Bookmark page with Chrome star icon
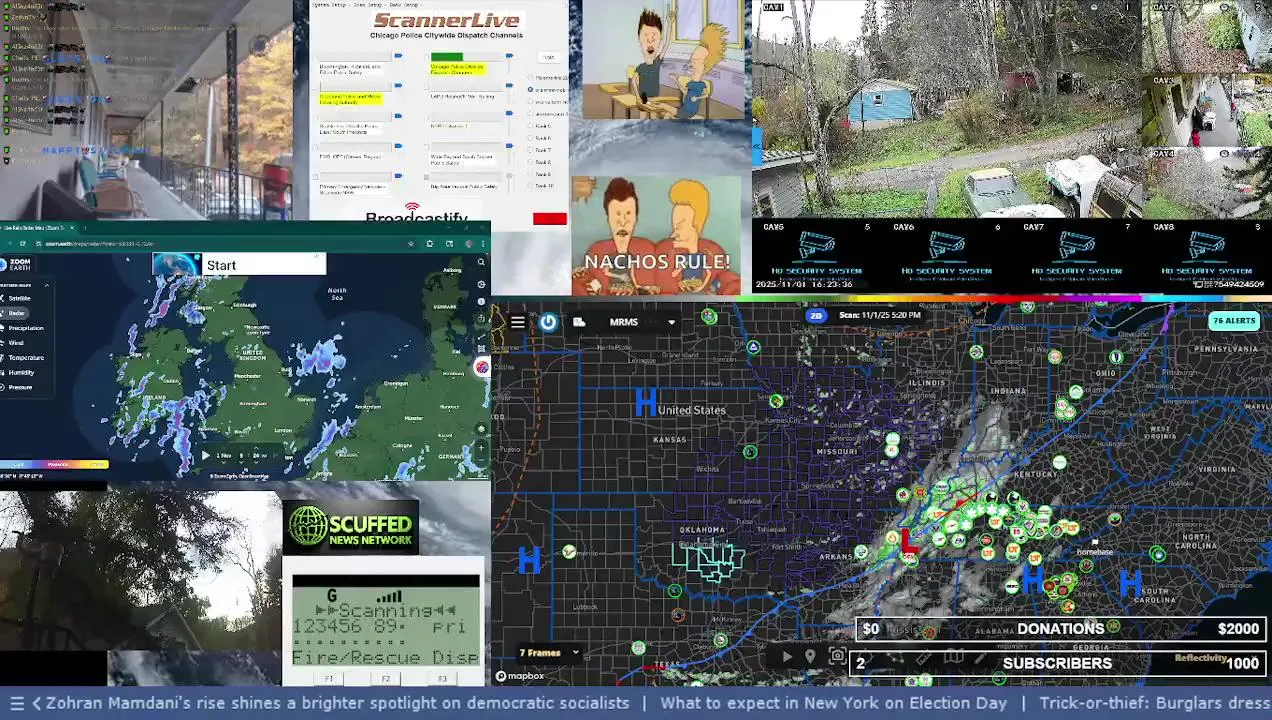 (411, 243)
